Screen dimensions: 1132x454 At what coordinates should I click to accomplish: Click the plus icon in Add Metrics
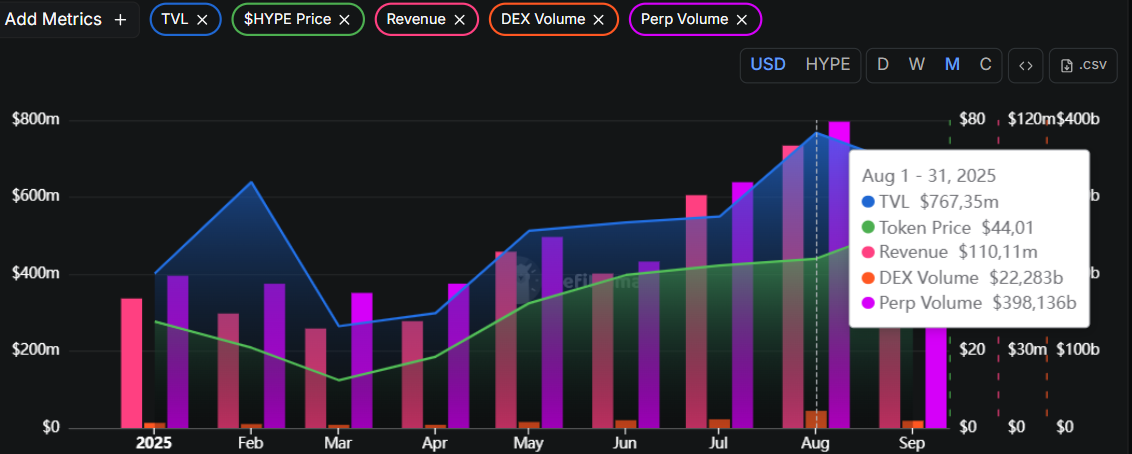click(x=120, y=19)
